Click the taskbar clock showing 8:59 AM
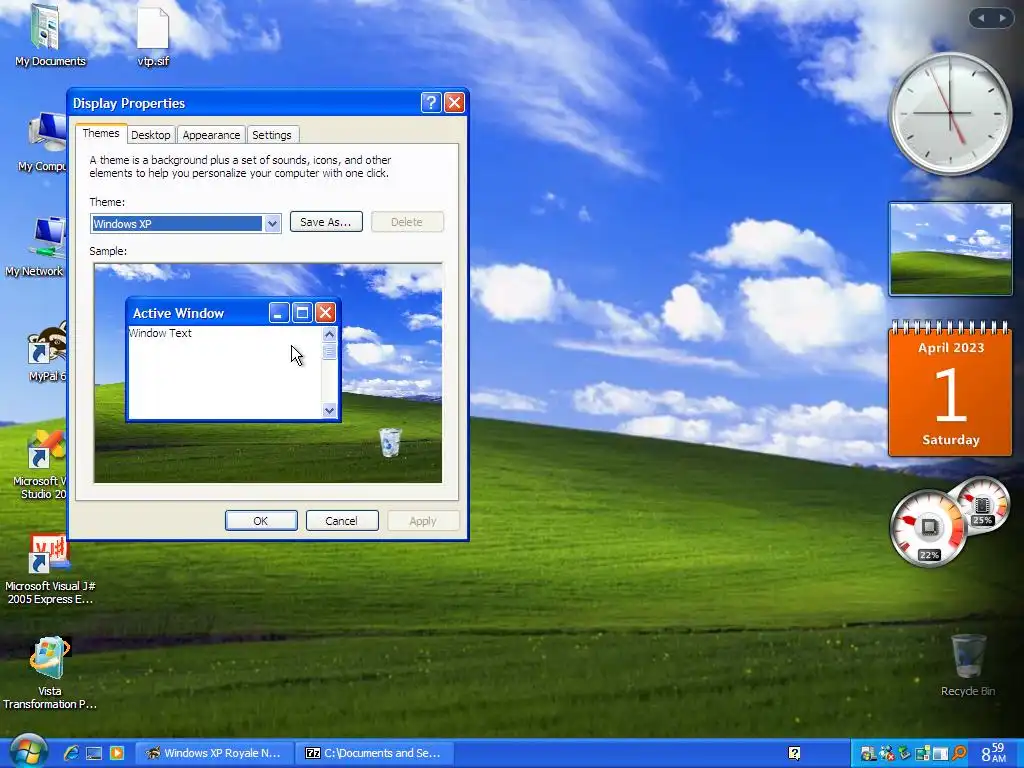This screenshot has width=1024, height=768. [x=994, y=753]
